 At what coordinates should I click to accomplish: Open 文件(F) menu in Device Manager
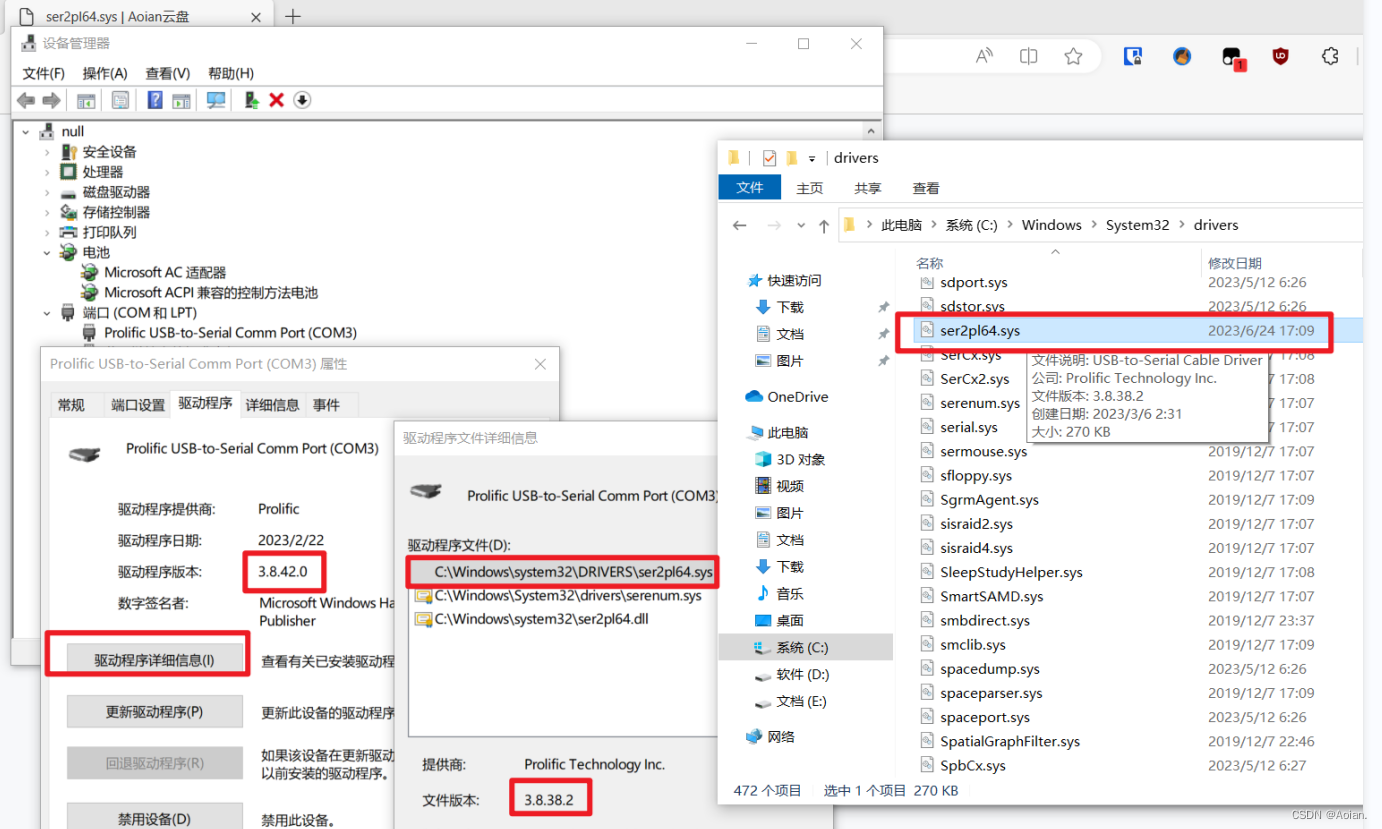coord(43,73)
